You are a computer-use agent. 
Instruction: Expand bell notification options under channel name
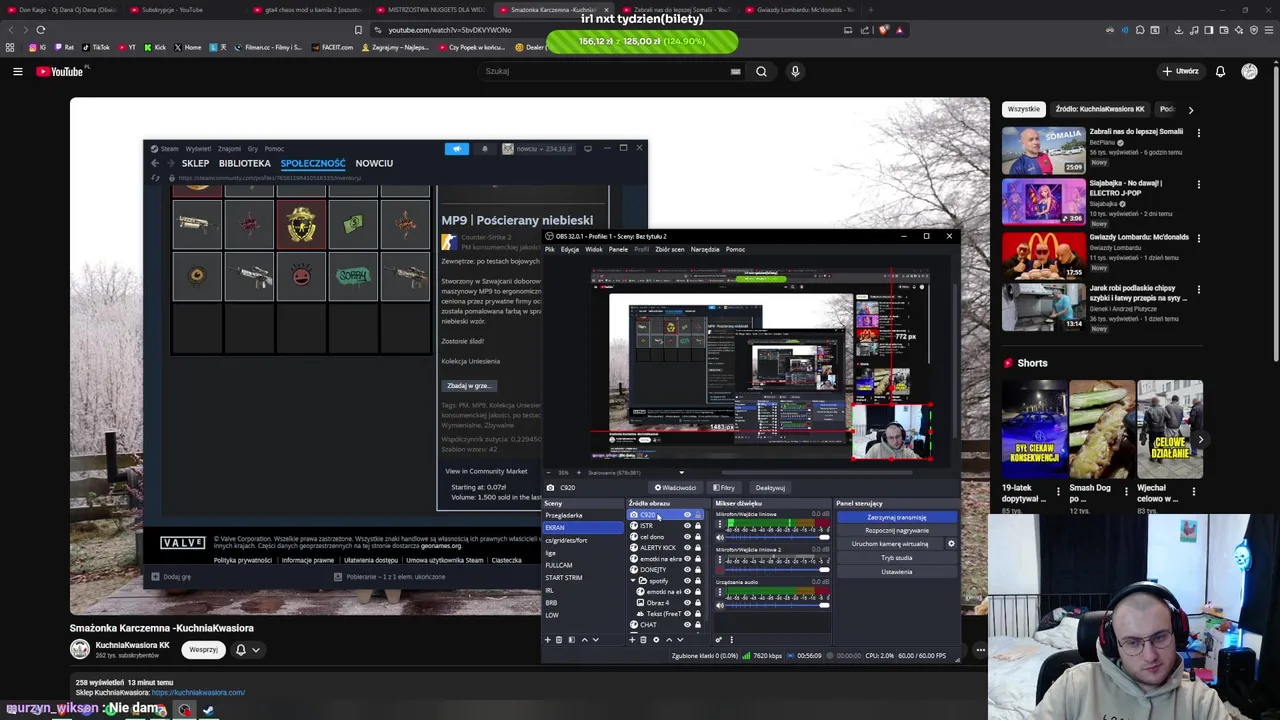pos(256,650)
